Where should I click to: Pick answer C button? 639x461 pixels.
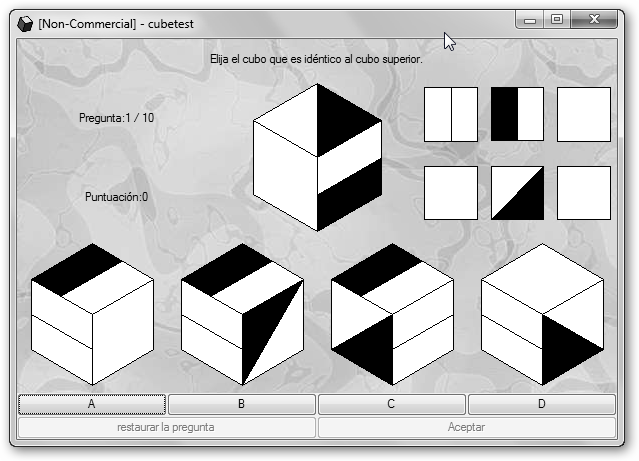pos(391,404)
